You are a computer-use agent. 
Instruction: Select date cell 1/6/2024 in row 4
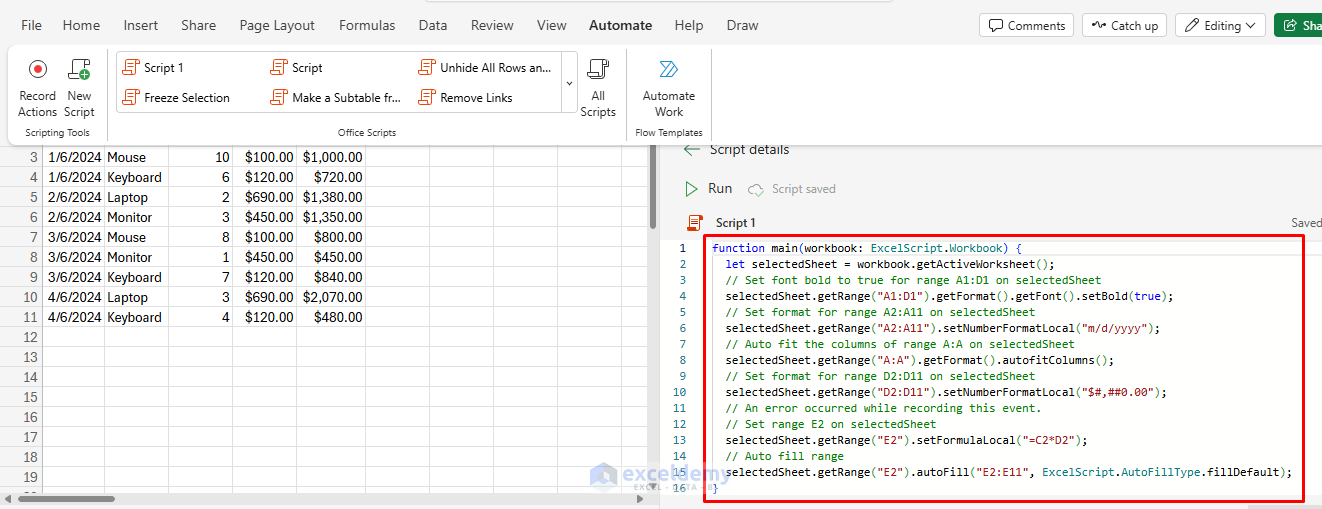point(74,177)
